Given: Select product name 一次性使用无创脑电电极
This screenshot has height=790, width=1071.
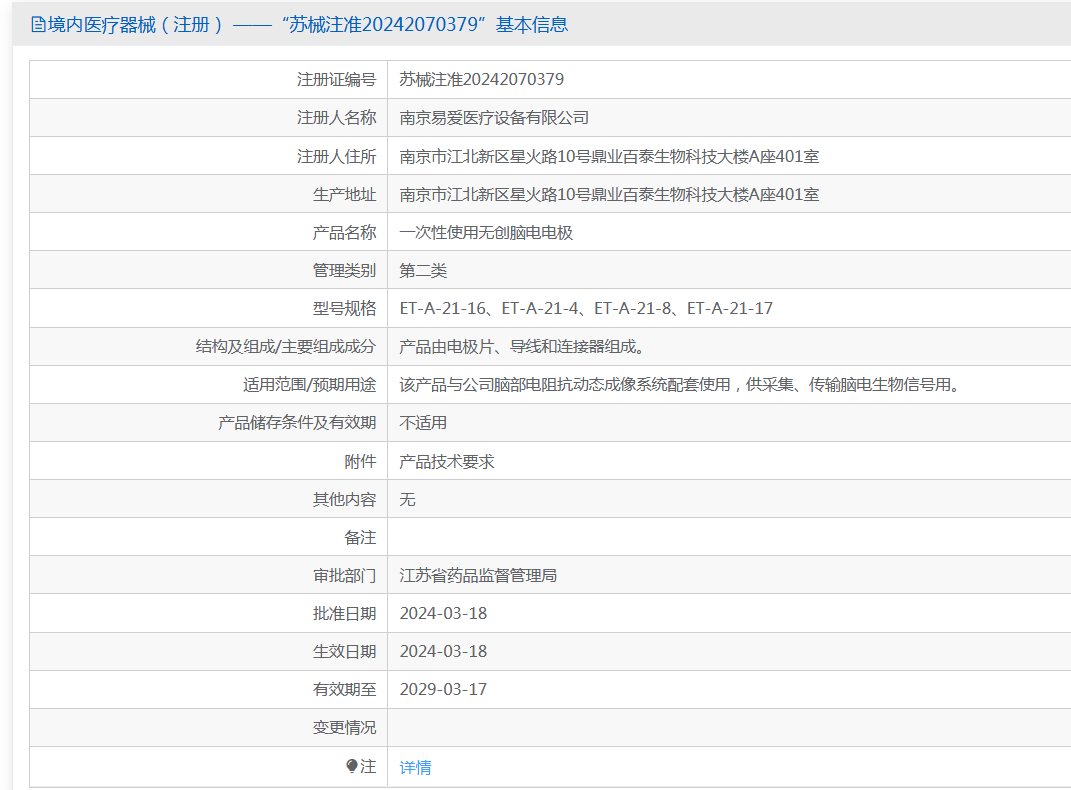Looking at the screenshot, I should (x=486, y=232).
